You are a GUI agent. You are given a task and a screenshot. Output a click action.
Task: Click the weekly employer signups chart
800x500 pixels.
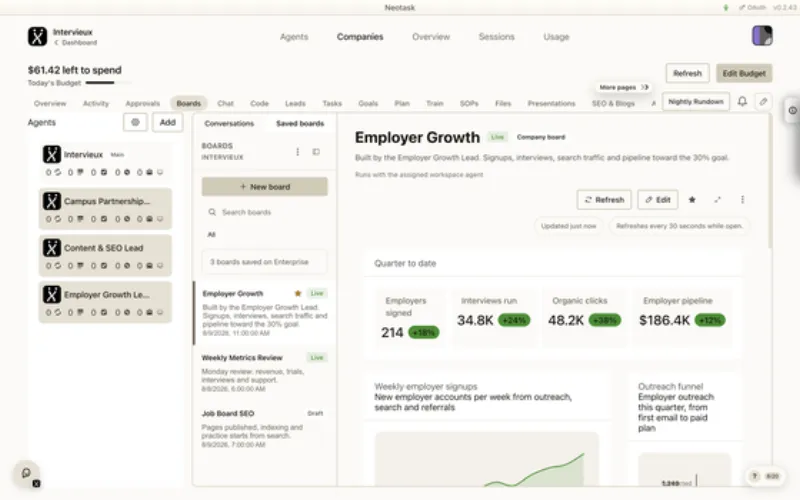tap(487, 459)
